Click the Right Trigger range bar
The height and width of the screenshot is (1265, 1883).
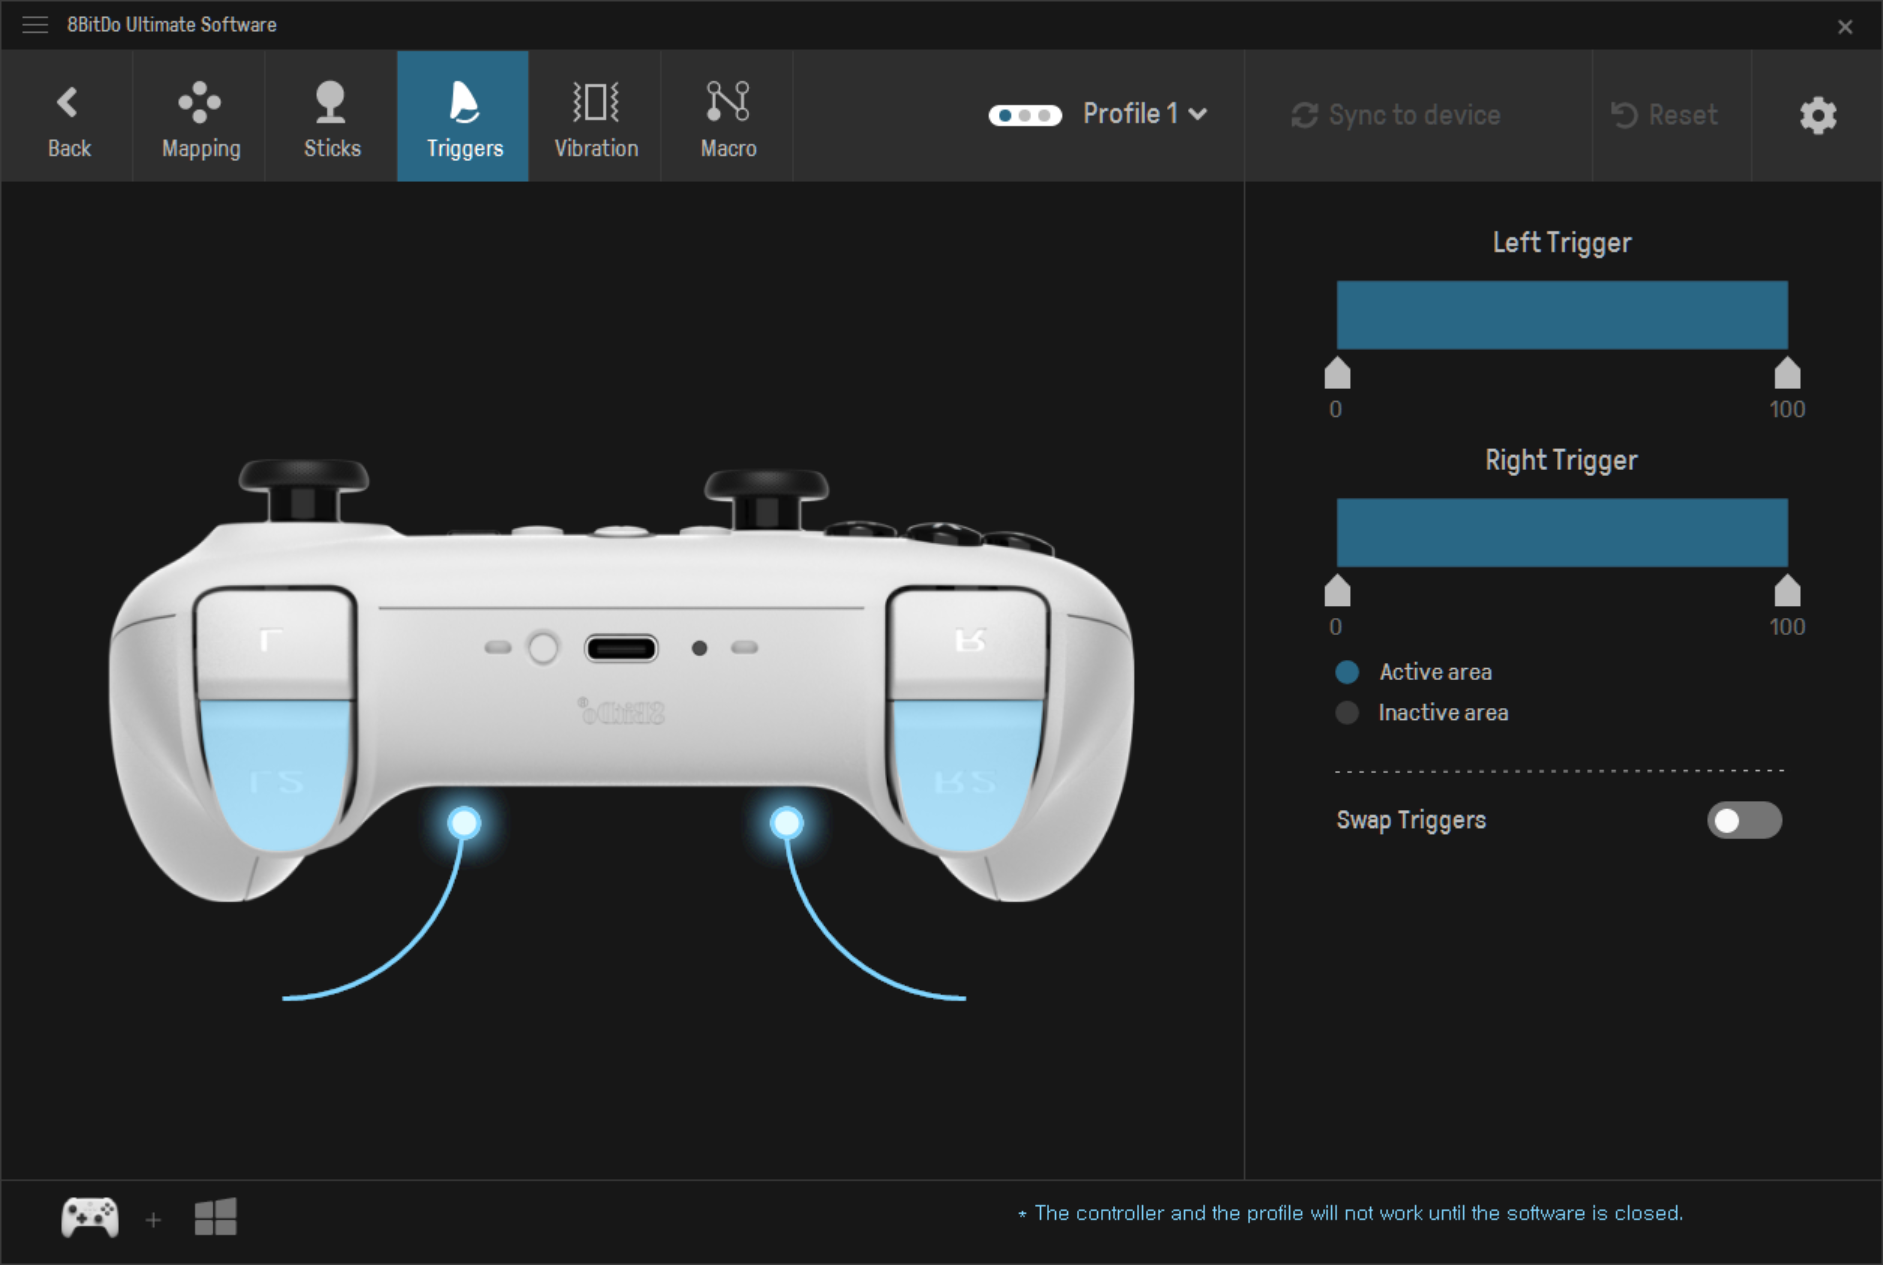point(1562,533)
